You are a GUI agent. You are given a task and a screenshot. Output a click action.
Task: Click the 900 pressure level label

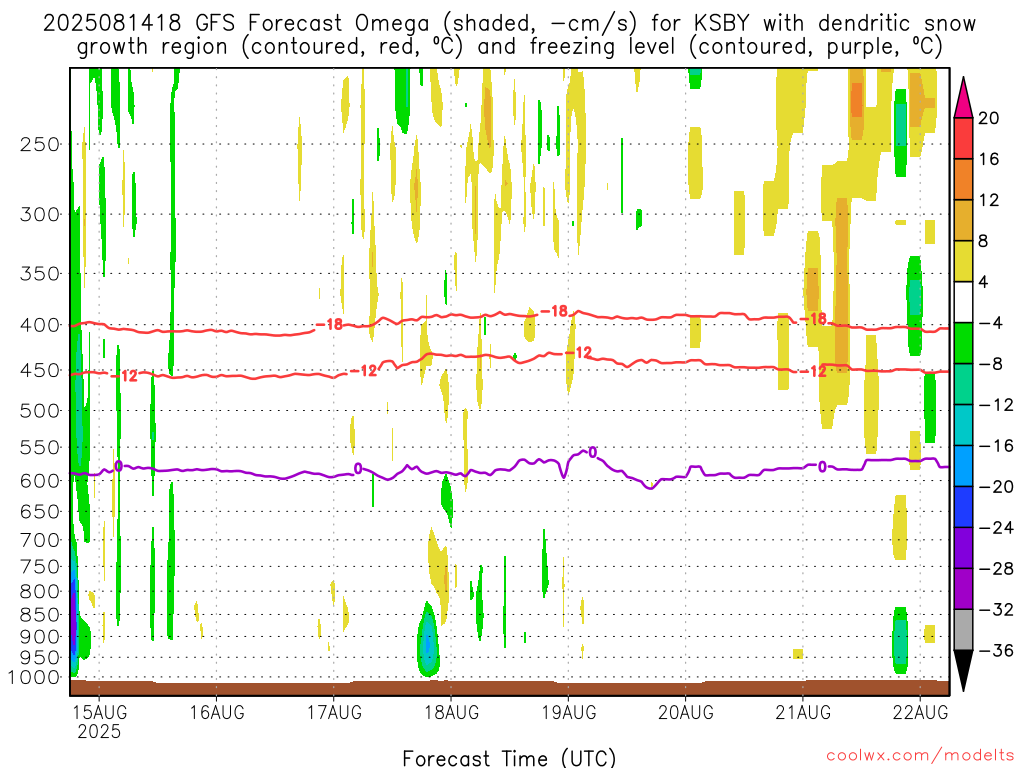pos(40,636)
